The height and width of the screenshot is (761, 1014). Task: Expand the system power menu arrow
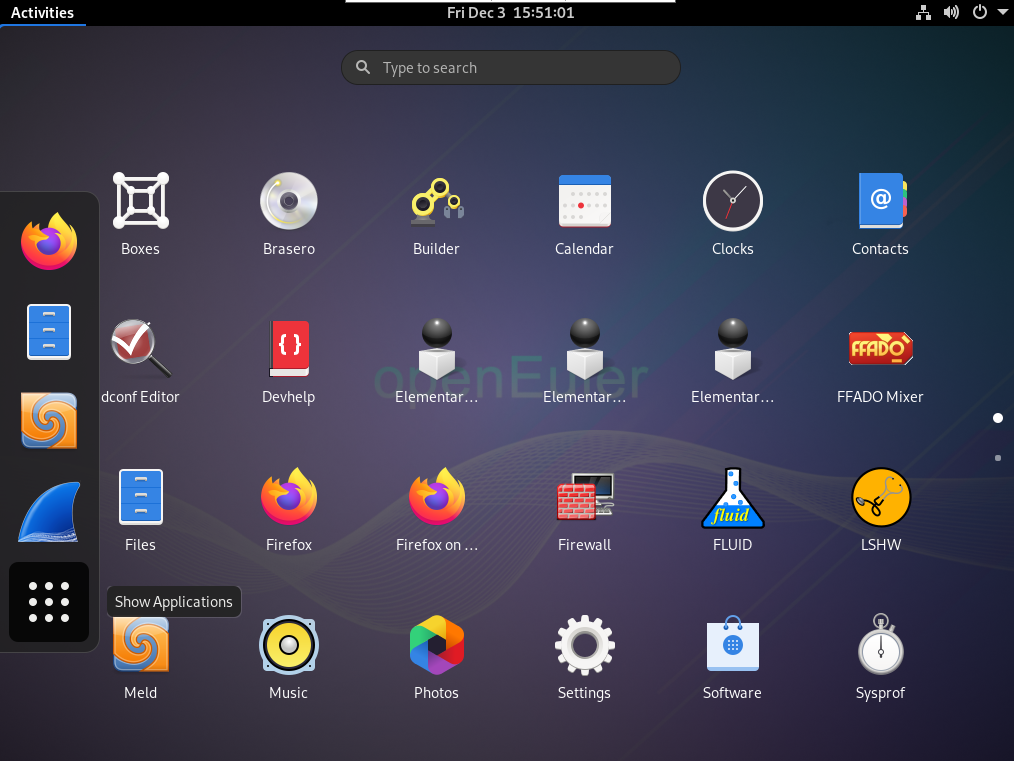click(x=1003, y=13)
